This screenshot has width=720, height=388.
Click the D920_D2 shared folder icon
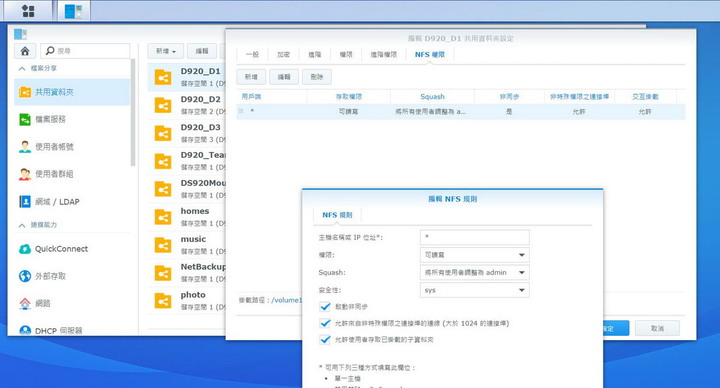(x=163, y=105)
